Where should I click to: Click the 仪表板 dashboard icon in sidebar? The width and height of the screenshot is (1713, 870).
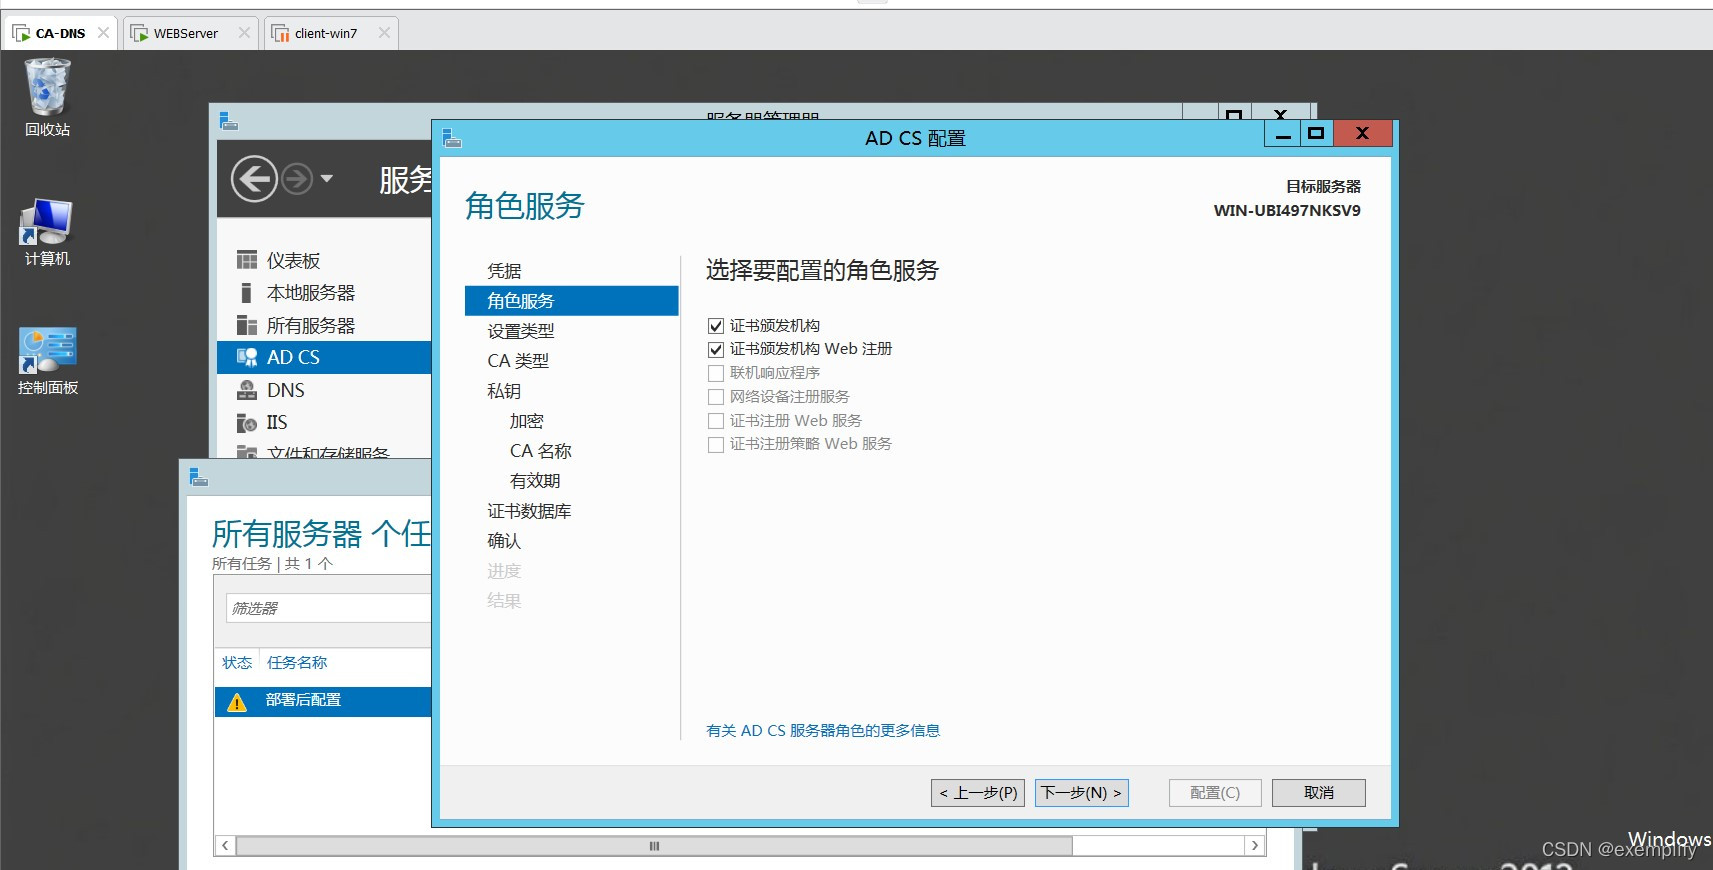[x=246, y=260]
